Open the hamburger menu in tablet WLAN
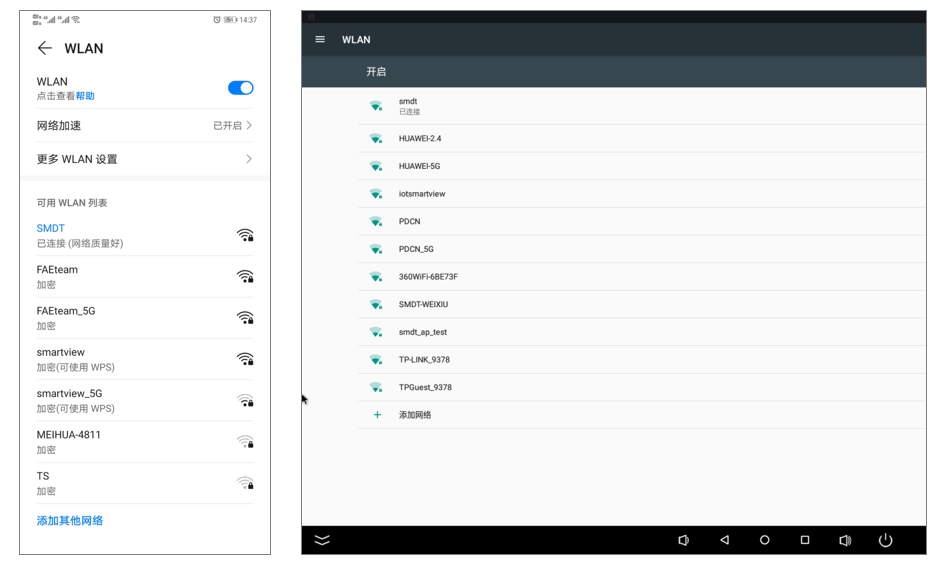Image resolution: width=948 pixels, height=573 pixels. 320,39
